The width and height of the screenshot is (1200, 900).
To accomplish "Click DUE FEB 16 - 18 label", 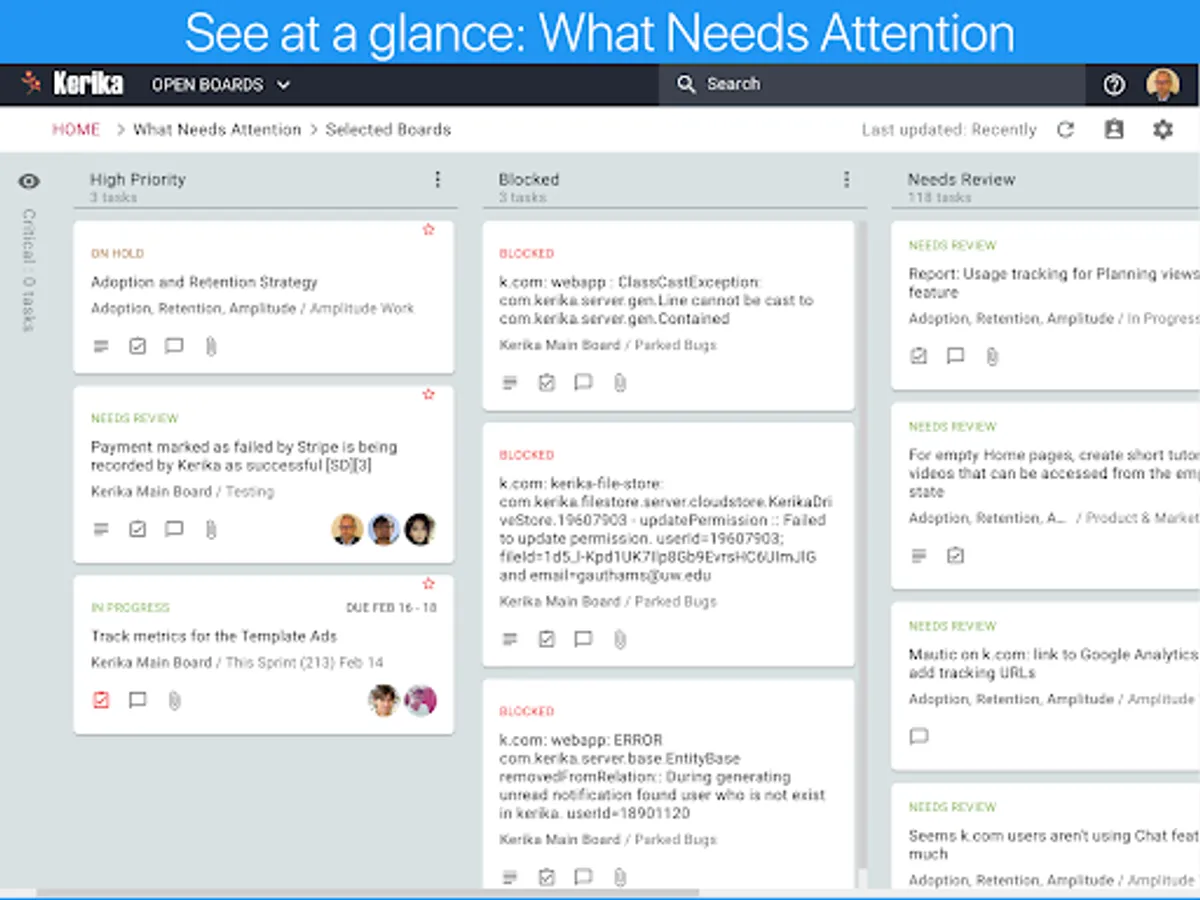I will pos(391,607).
